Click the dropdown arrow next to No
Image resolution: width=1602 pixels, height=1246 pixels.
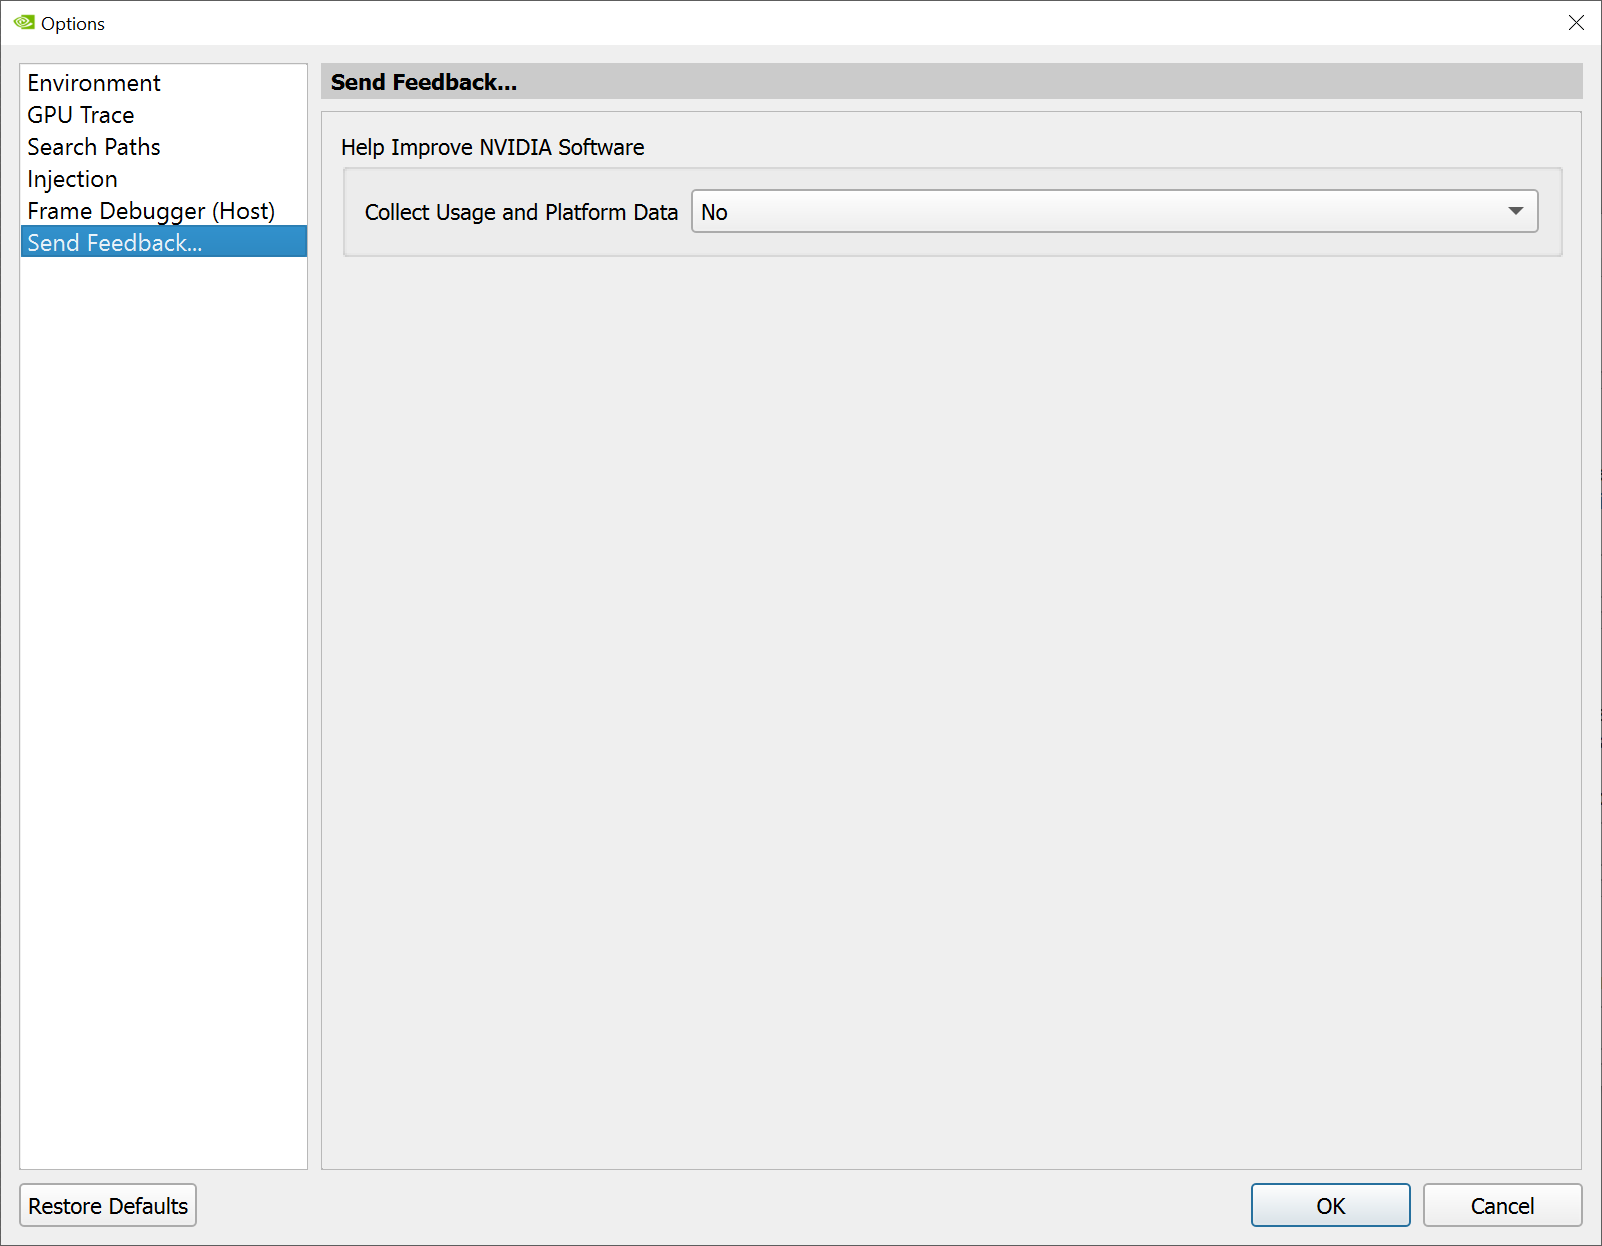pos(1515,211)
